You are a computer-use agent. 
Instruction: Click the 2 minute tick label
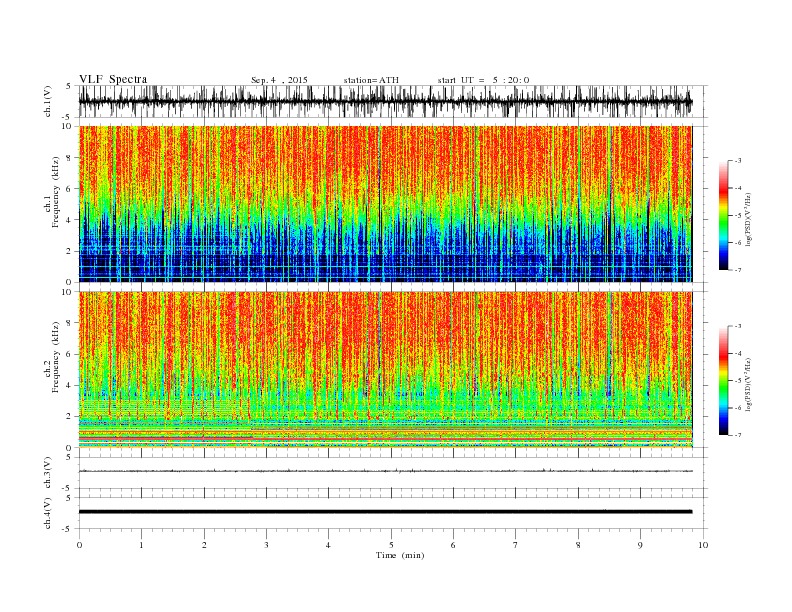click(x=204, y=545)
